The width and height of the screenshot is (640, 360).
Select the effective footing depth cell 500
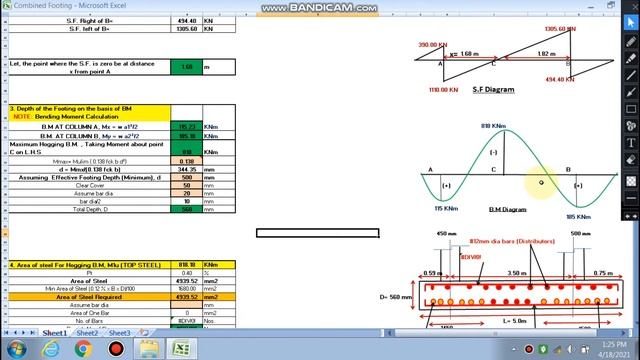tap(187, 178)
